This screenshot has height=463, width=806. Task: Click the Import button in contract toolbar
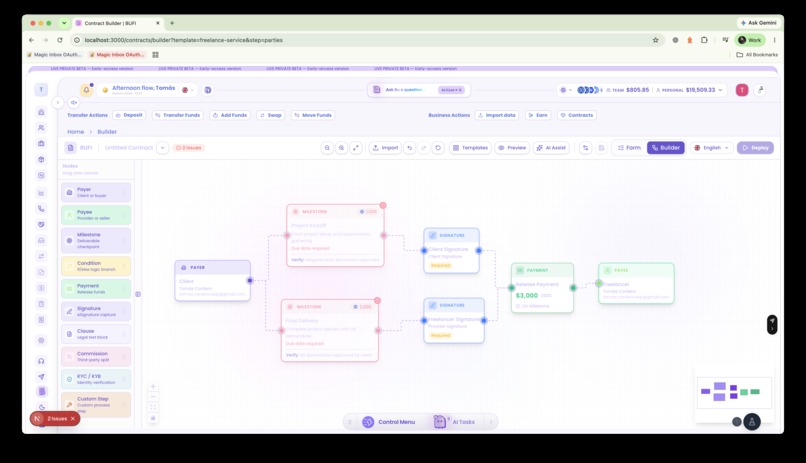tap(385, 147)
